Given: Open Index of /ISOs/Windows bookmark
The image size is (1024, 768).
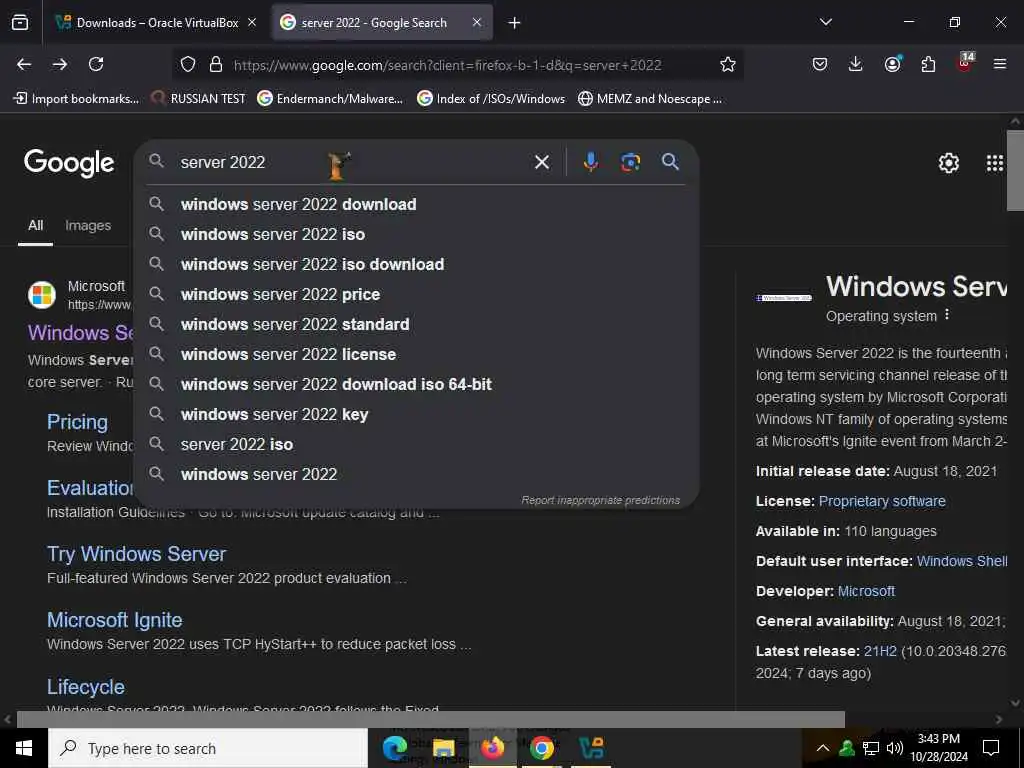Looking at the screenshot, I should coord(491,99).
